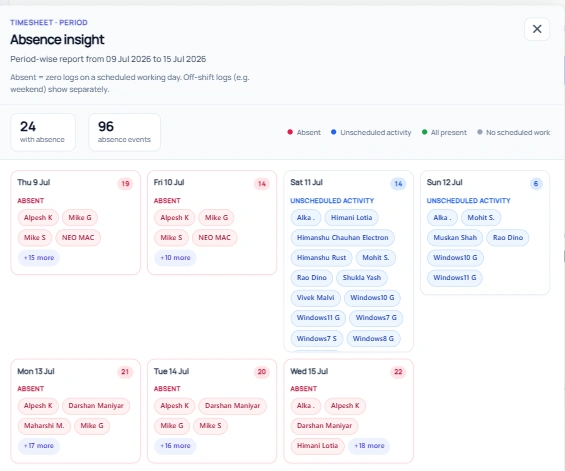Image resolution: width=565 pixels, height=471 pixels.
Task: Click the 6 count badge on Sun 12 Jul
Action: 536,184
